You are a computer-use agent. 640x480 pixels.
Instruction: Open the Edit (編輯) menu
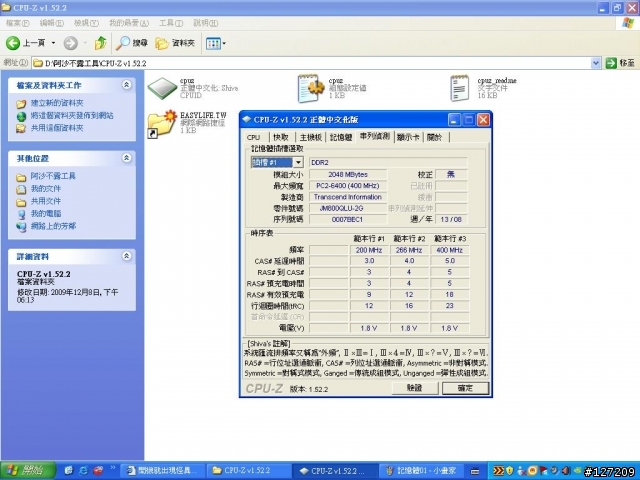pos(51,23)
